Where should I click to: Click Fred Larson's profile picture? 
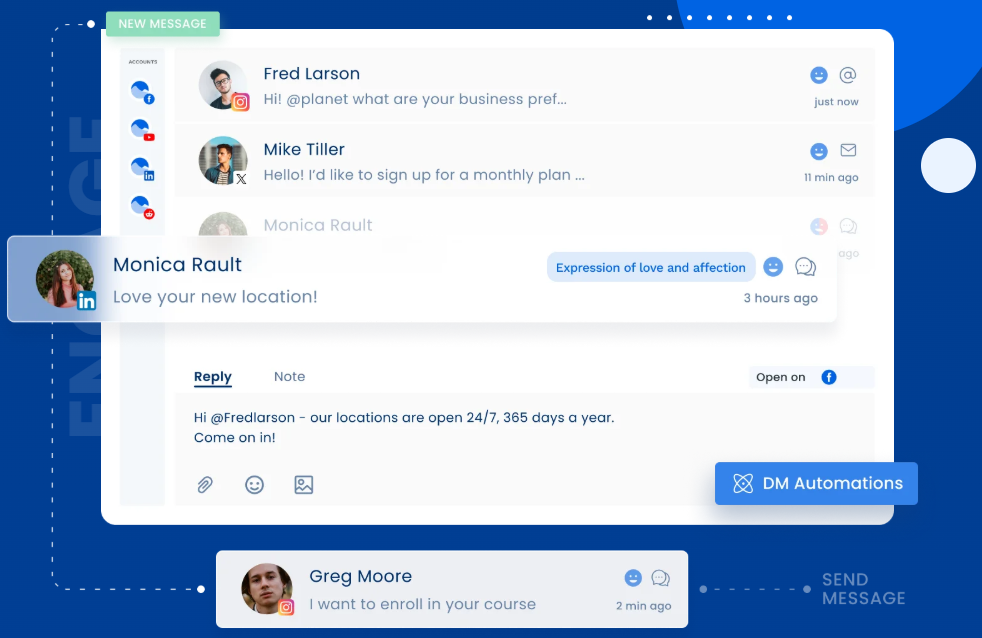223,85
